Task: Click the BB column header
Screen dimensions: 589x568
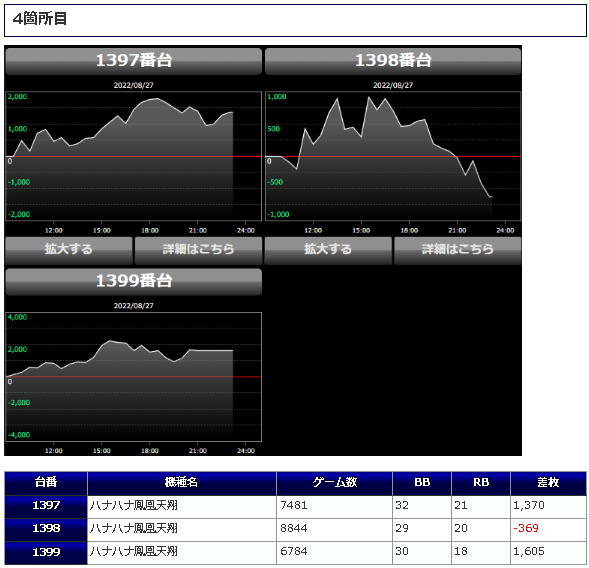Action: pos(422,483)
